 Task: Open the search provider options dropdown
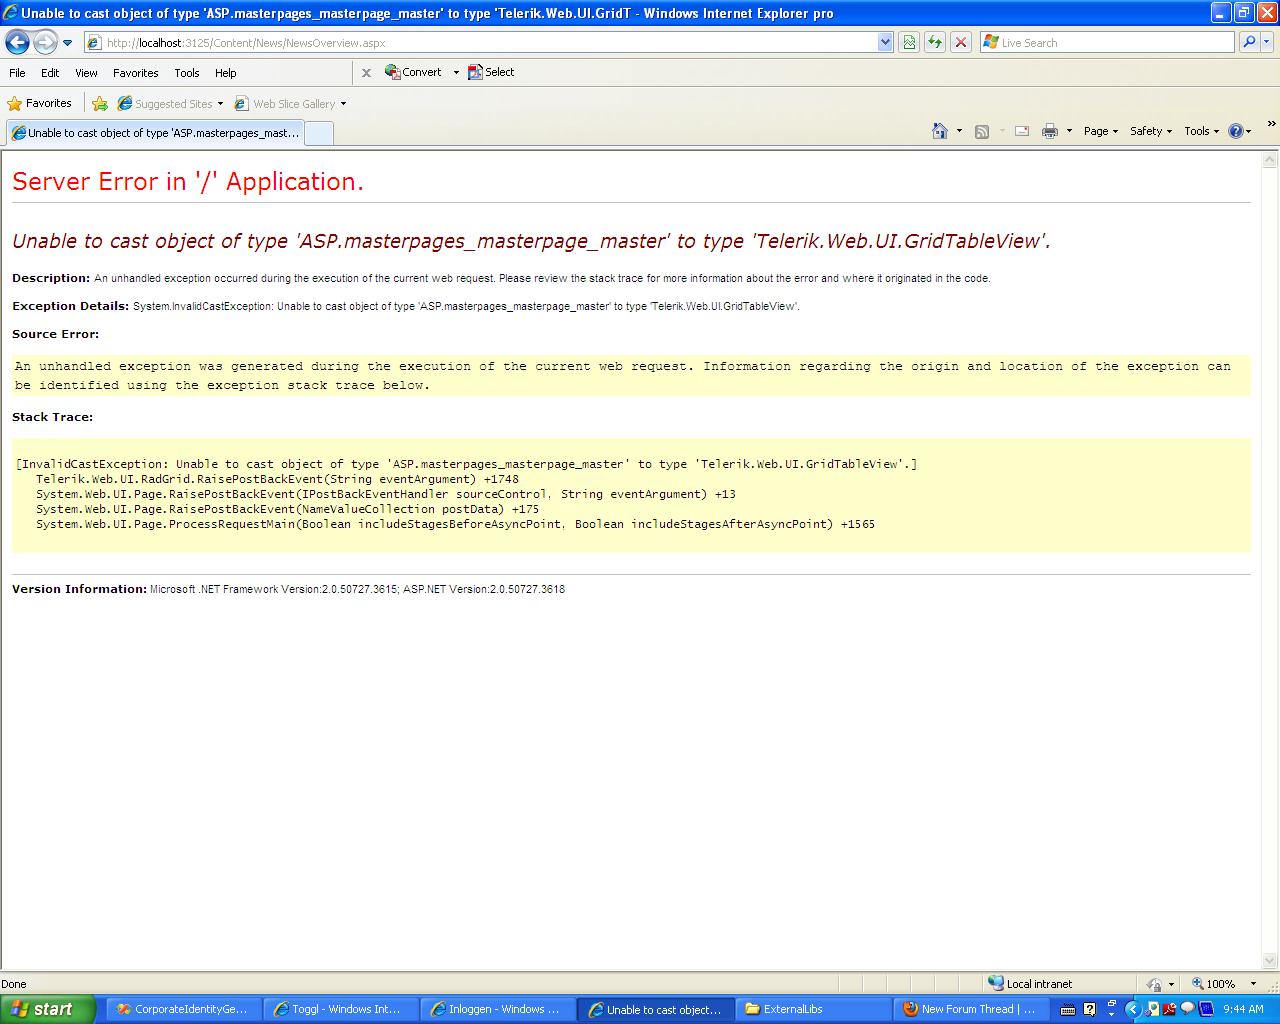coord(1267,43)
